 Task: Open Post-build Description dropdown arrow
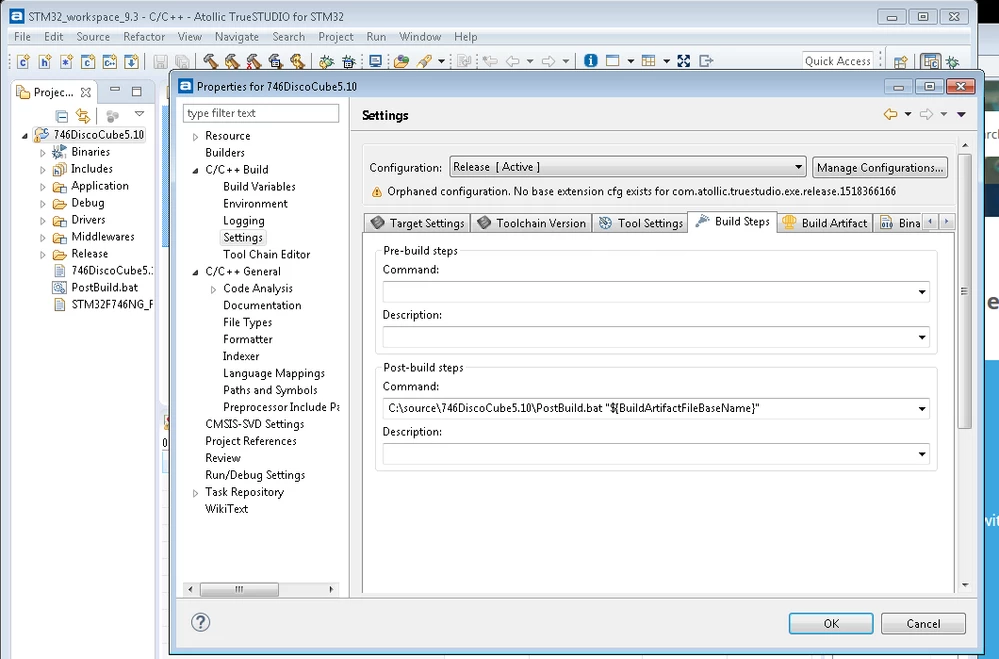tap(921, 454)
